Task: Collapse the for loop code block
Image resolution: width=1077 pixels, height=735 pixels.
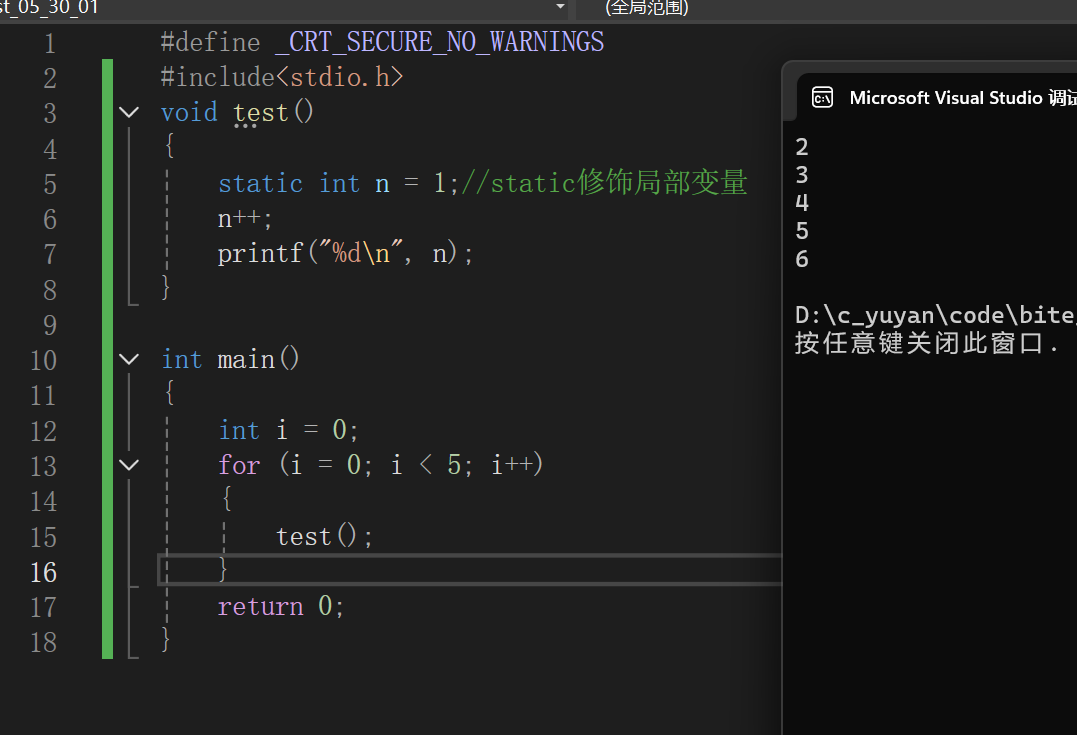Action: click(x=129, y=465)
